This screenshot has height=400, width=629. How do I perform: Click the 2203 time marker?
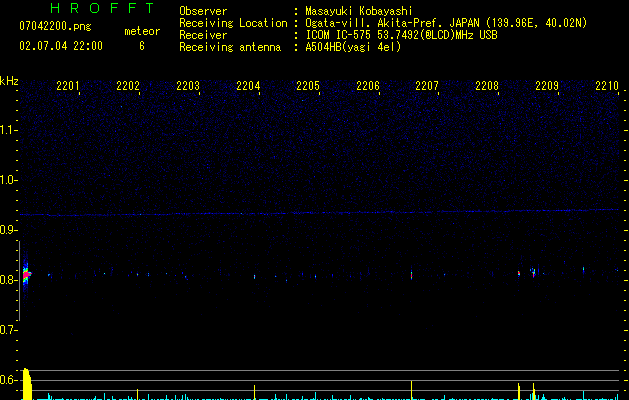(x=188, y=86)
